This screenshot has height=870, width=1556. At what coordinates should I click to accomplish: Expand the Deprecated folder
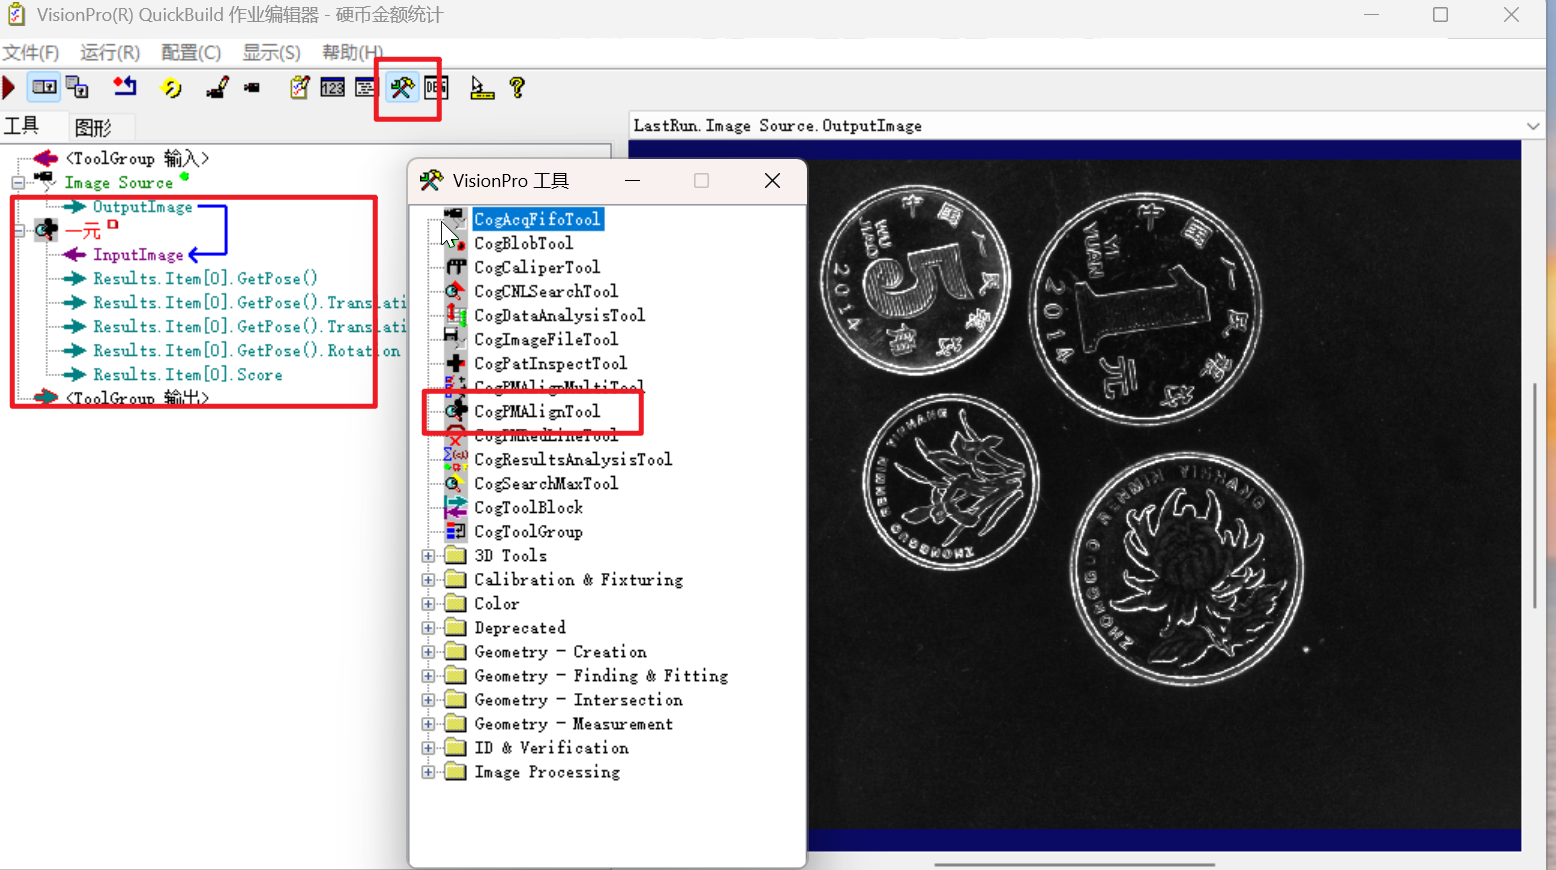(x=428, y=628)
